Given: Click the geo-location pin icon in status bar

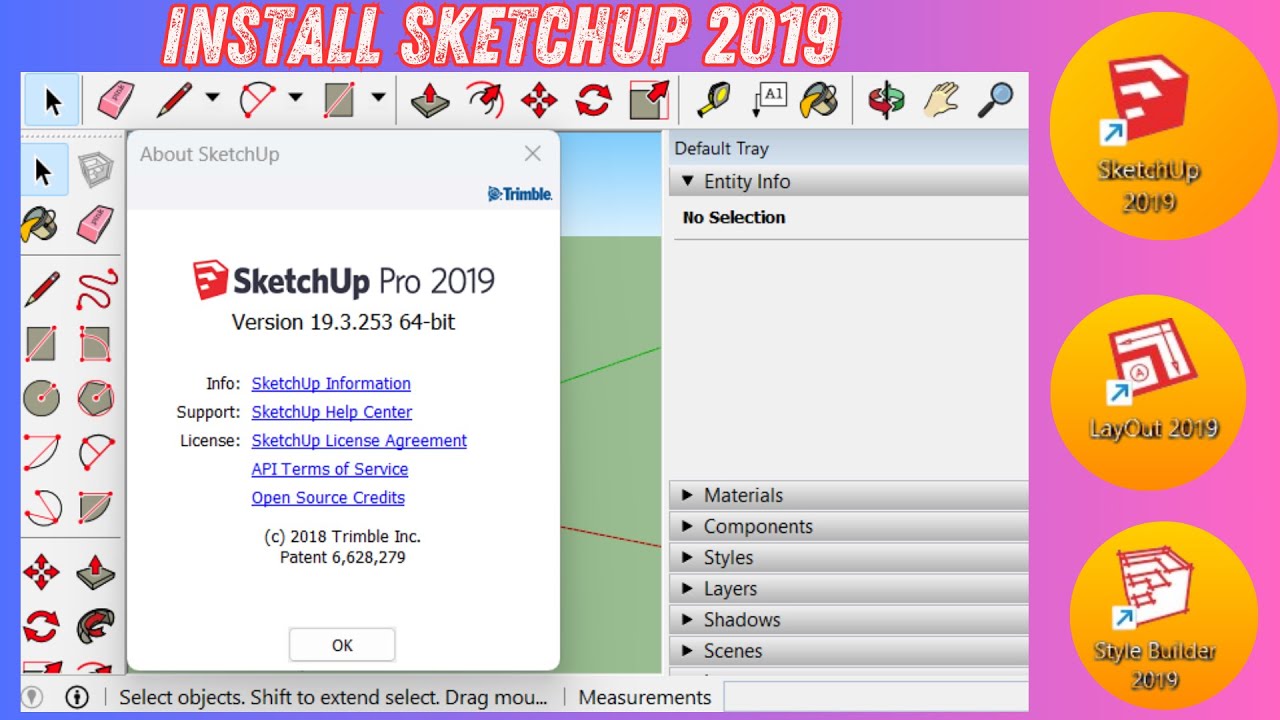Looking at the screenshot, I should coord(33,697).
